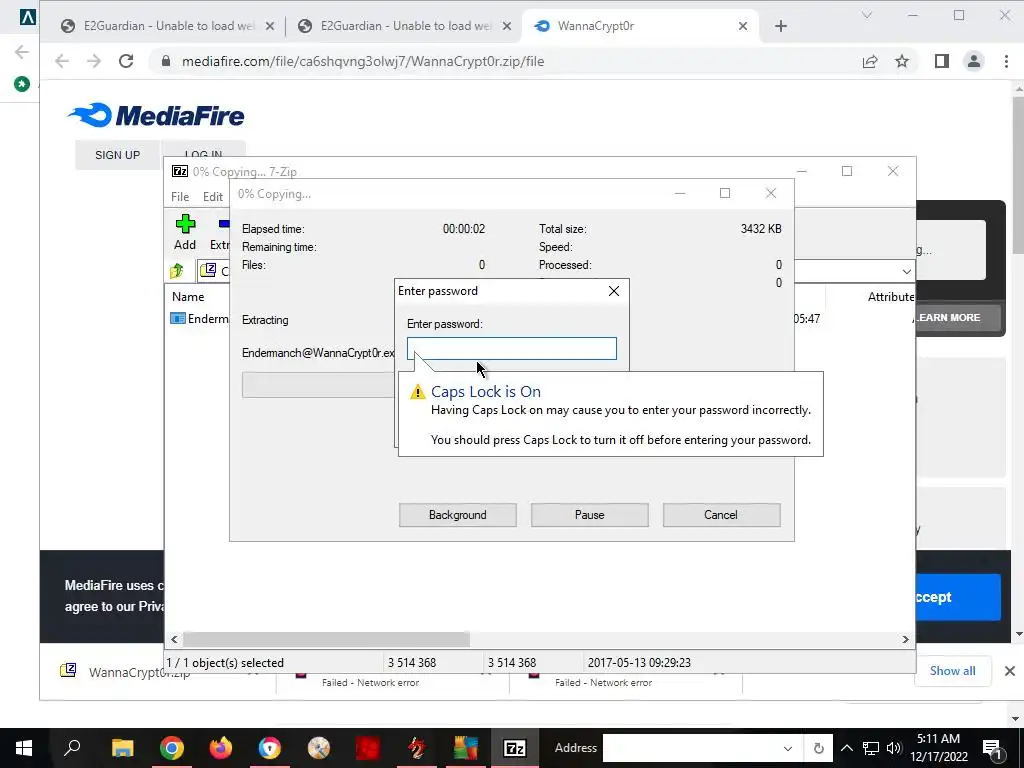Screen dimensions: 1024x768
Task: Click Show all downloads
Action: (952, 671)
